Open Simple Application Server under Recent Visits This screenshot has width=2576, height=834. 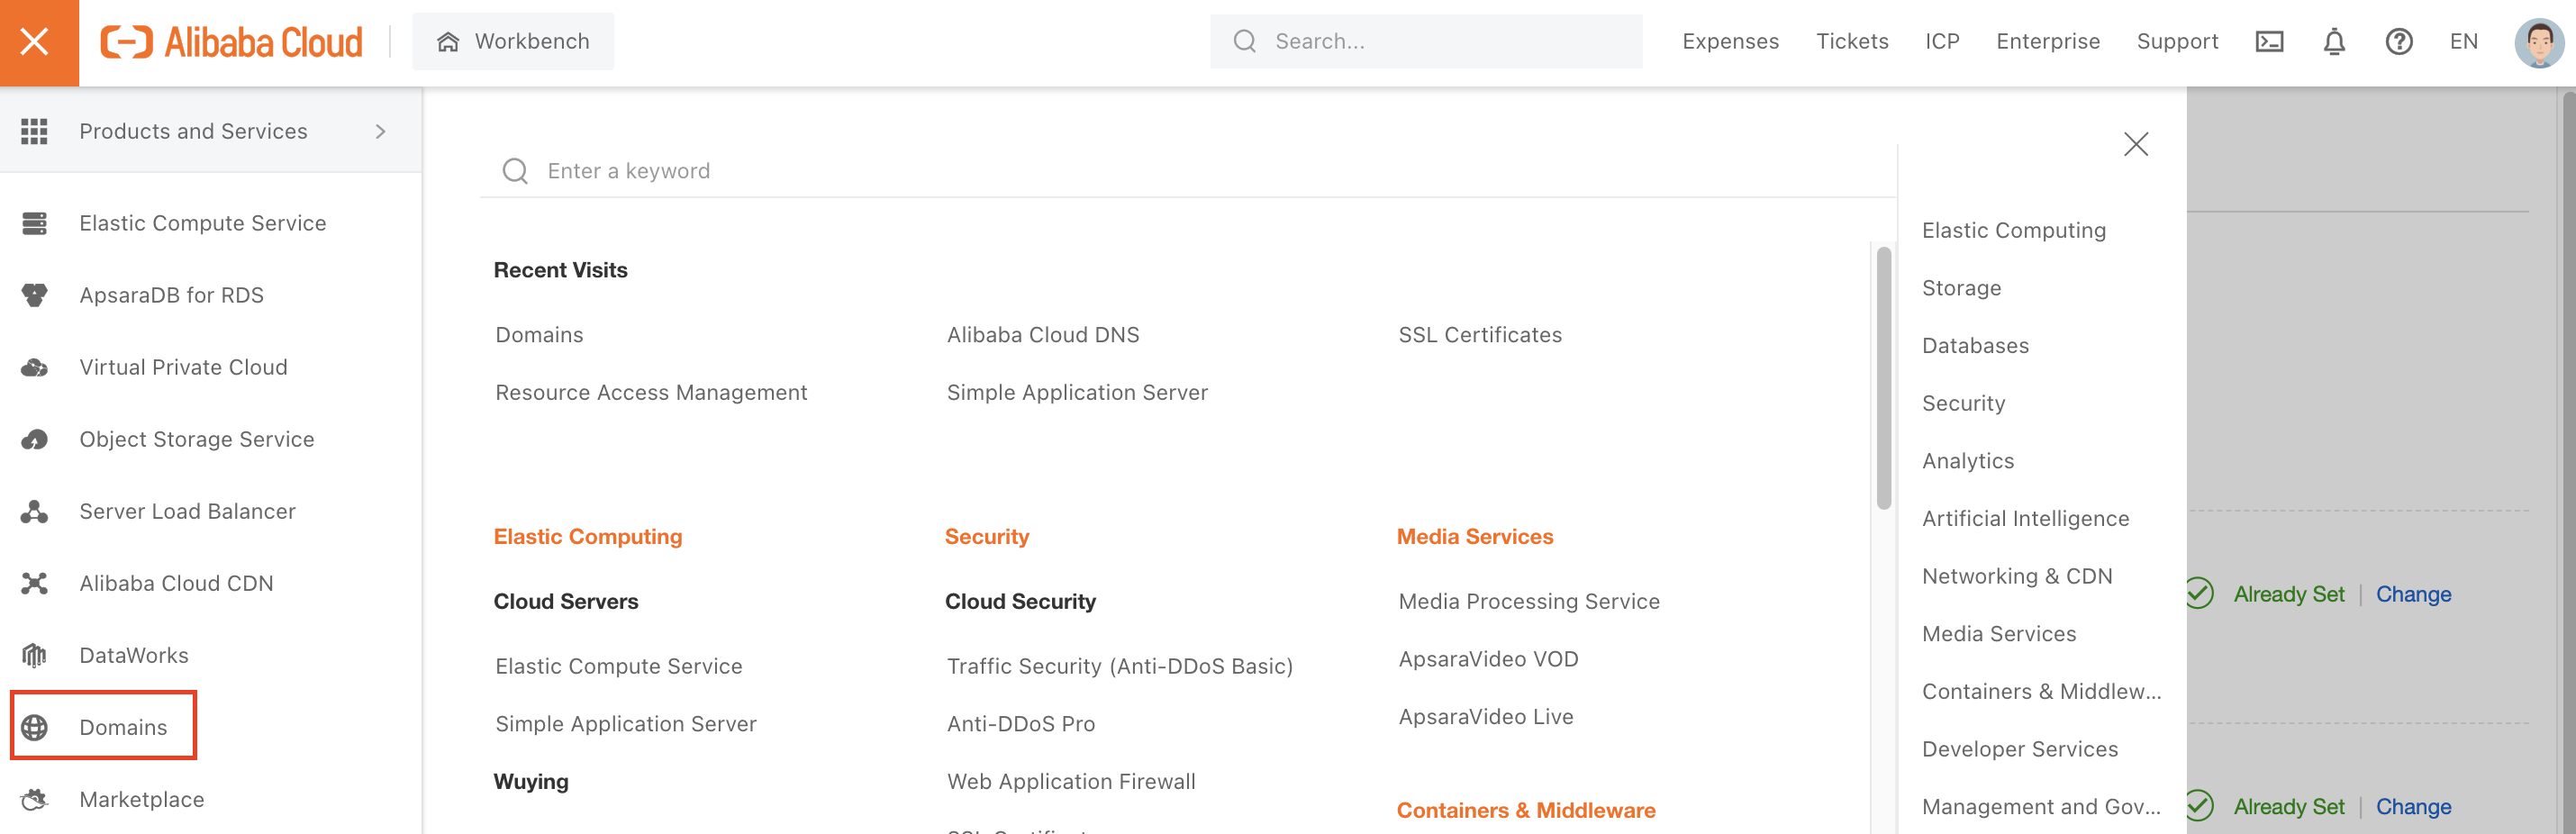[1077, 393]
